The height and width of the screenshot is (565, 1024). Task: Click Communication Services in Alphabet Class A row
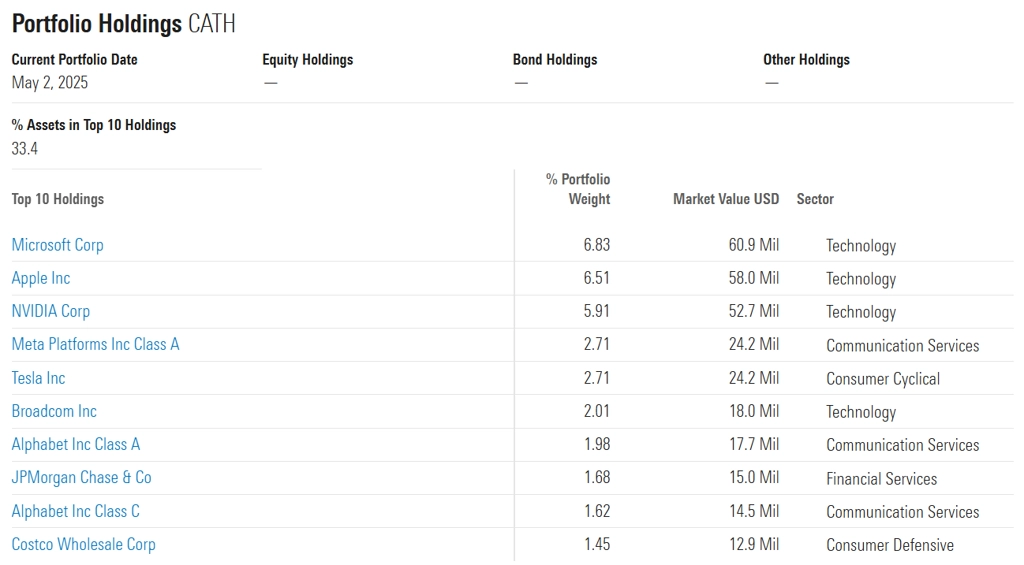[903, 445]
